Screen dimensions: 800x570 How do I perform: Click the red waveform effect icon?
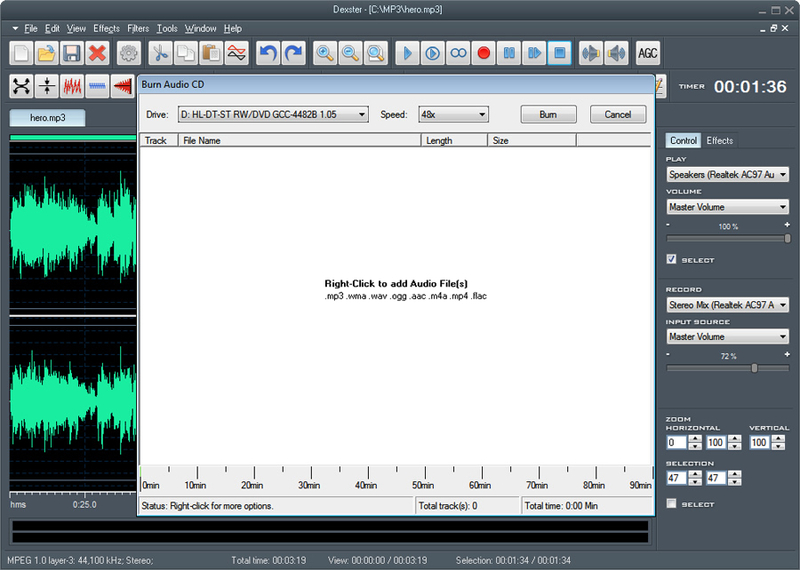tap(72, 86)
